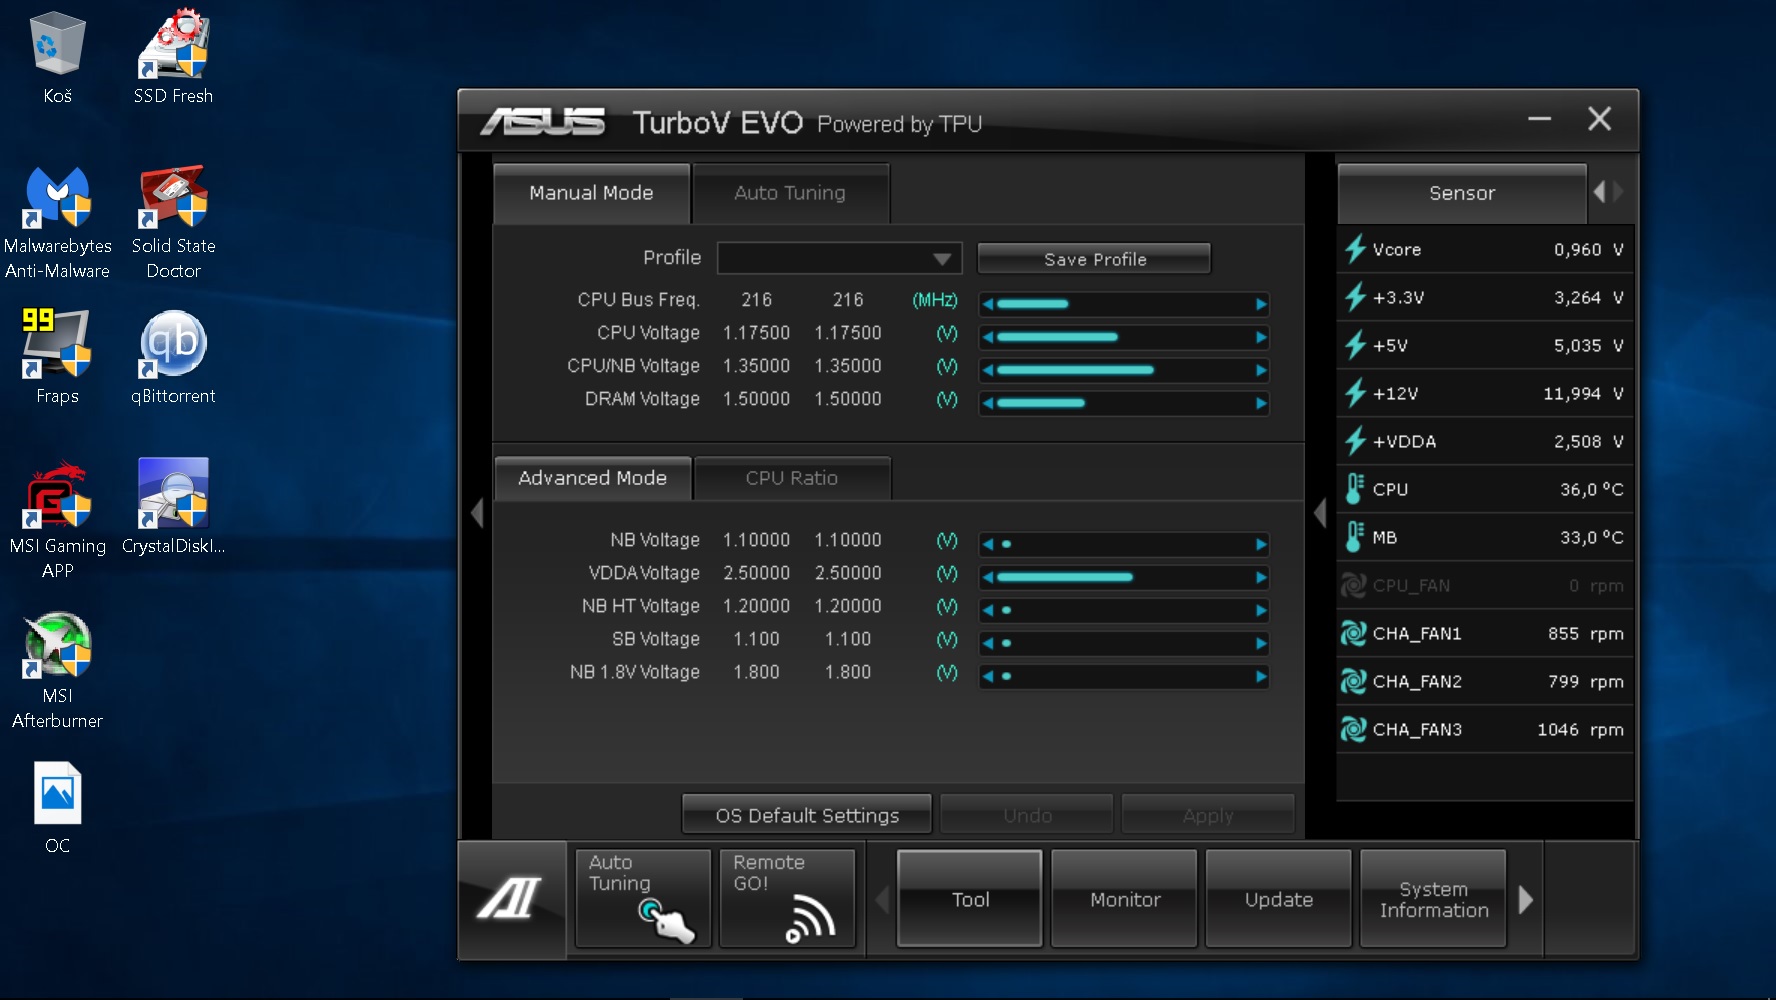Collapse the left side panel arrow

tap(477, 513)
